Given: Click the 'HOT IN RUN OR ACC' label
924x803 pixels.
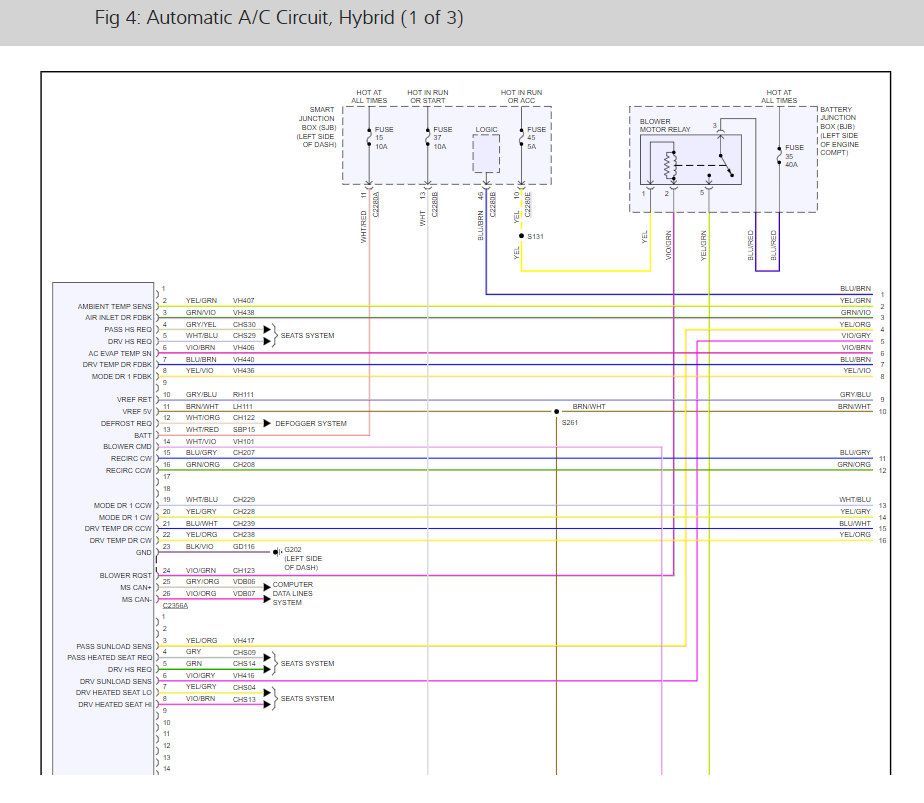Looking at the screenshot, I should (x=522, y=97).
